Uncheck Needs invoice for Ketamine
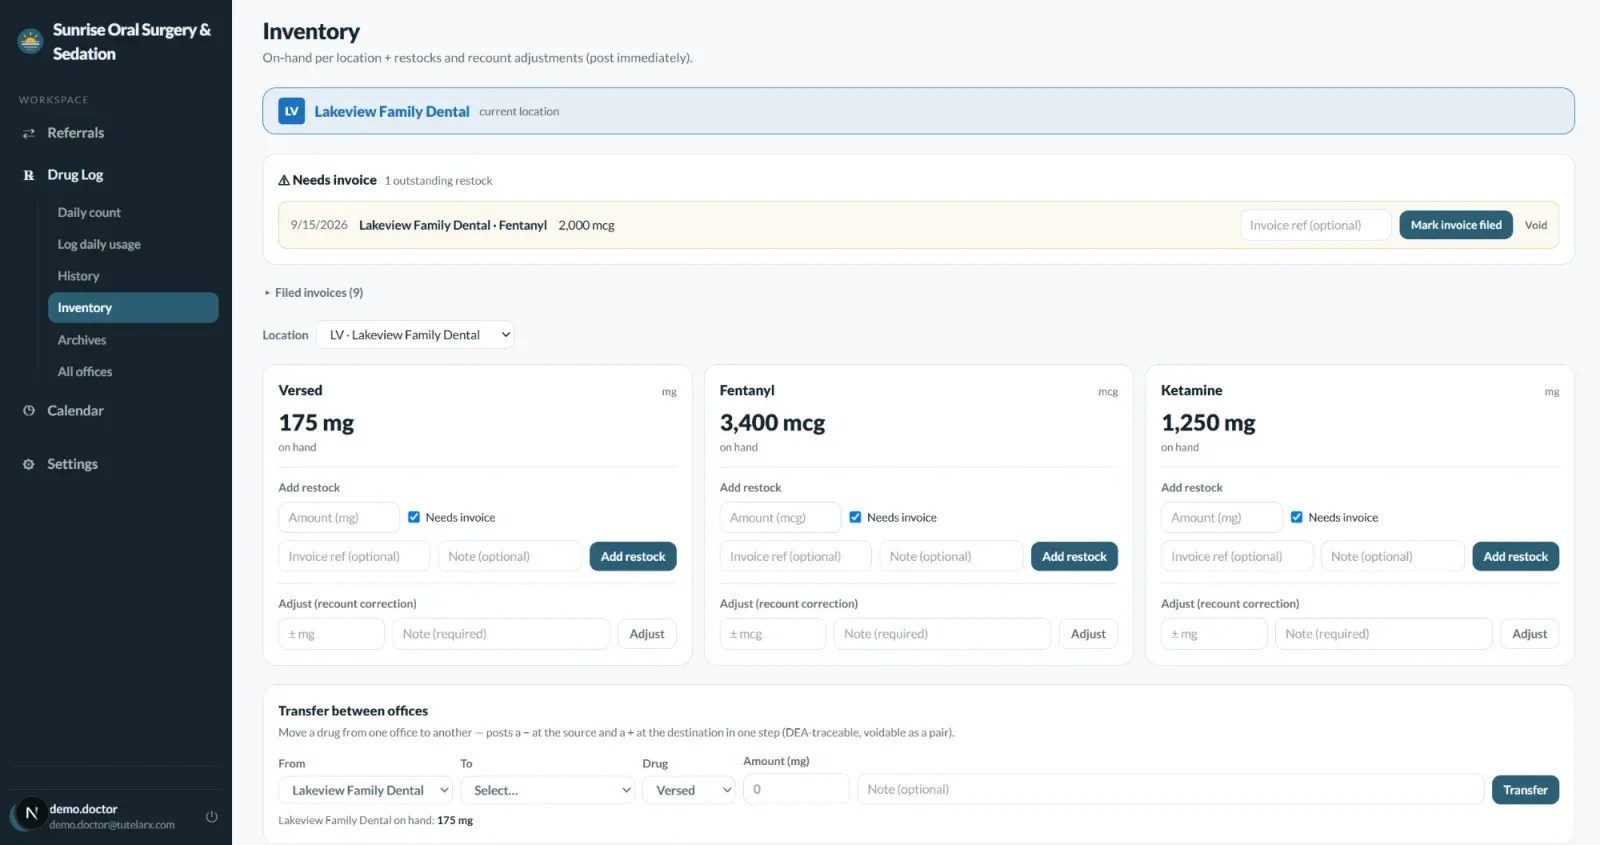This screenshot has width=1600, height=845. (1296, 517)
